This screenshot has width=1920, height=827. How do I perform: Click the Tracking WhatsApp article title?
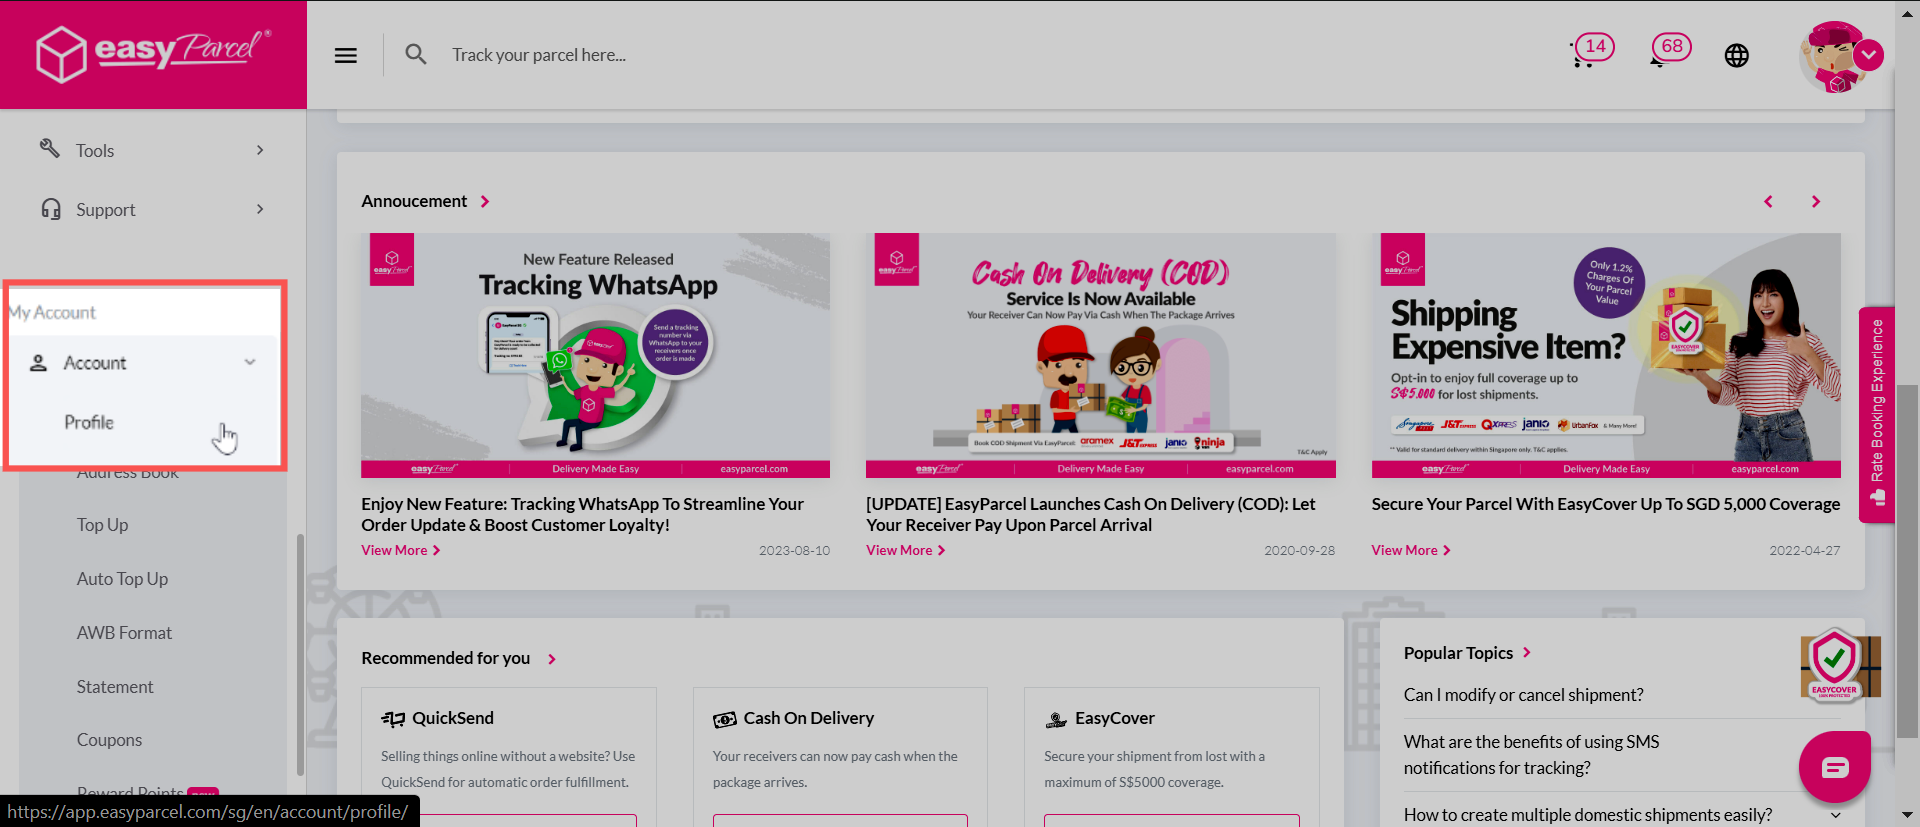(582, 515)
